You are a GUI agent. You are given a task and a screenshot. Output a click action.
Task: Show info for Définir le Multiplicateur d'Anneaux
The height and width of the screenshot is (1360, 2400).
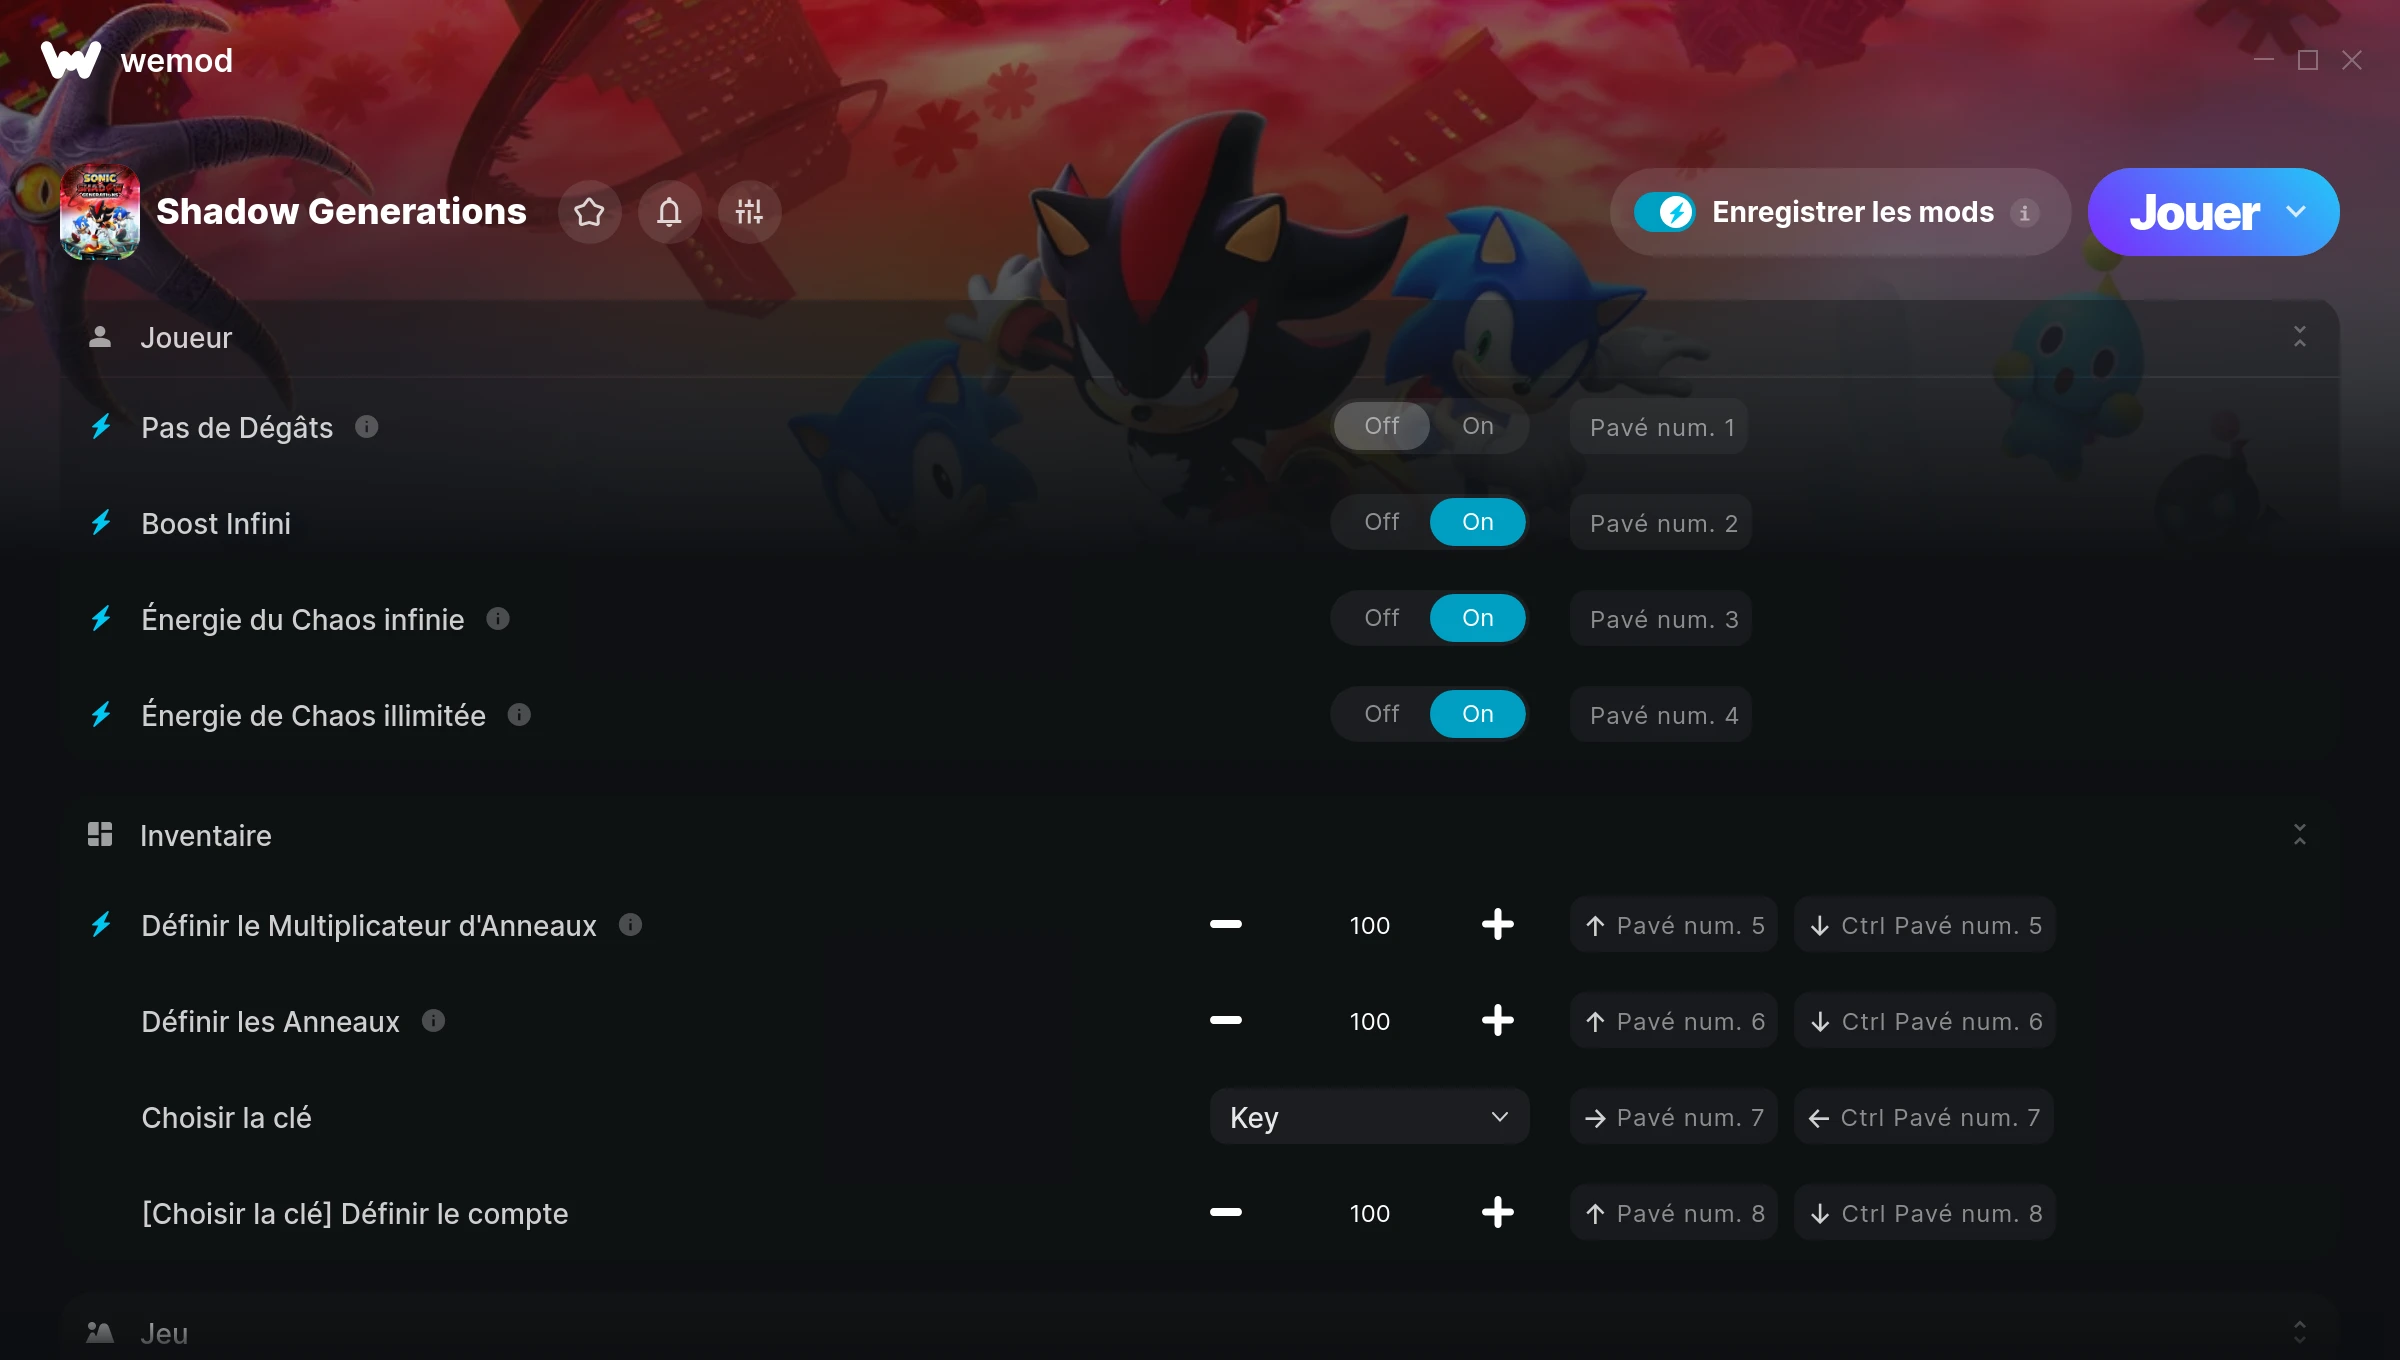630,925
